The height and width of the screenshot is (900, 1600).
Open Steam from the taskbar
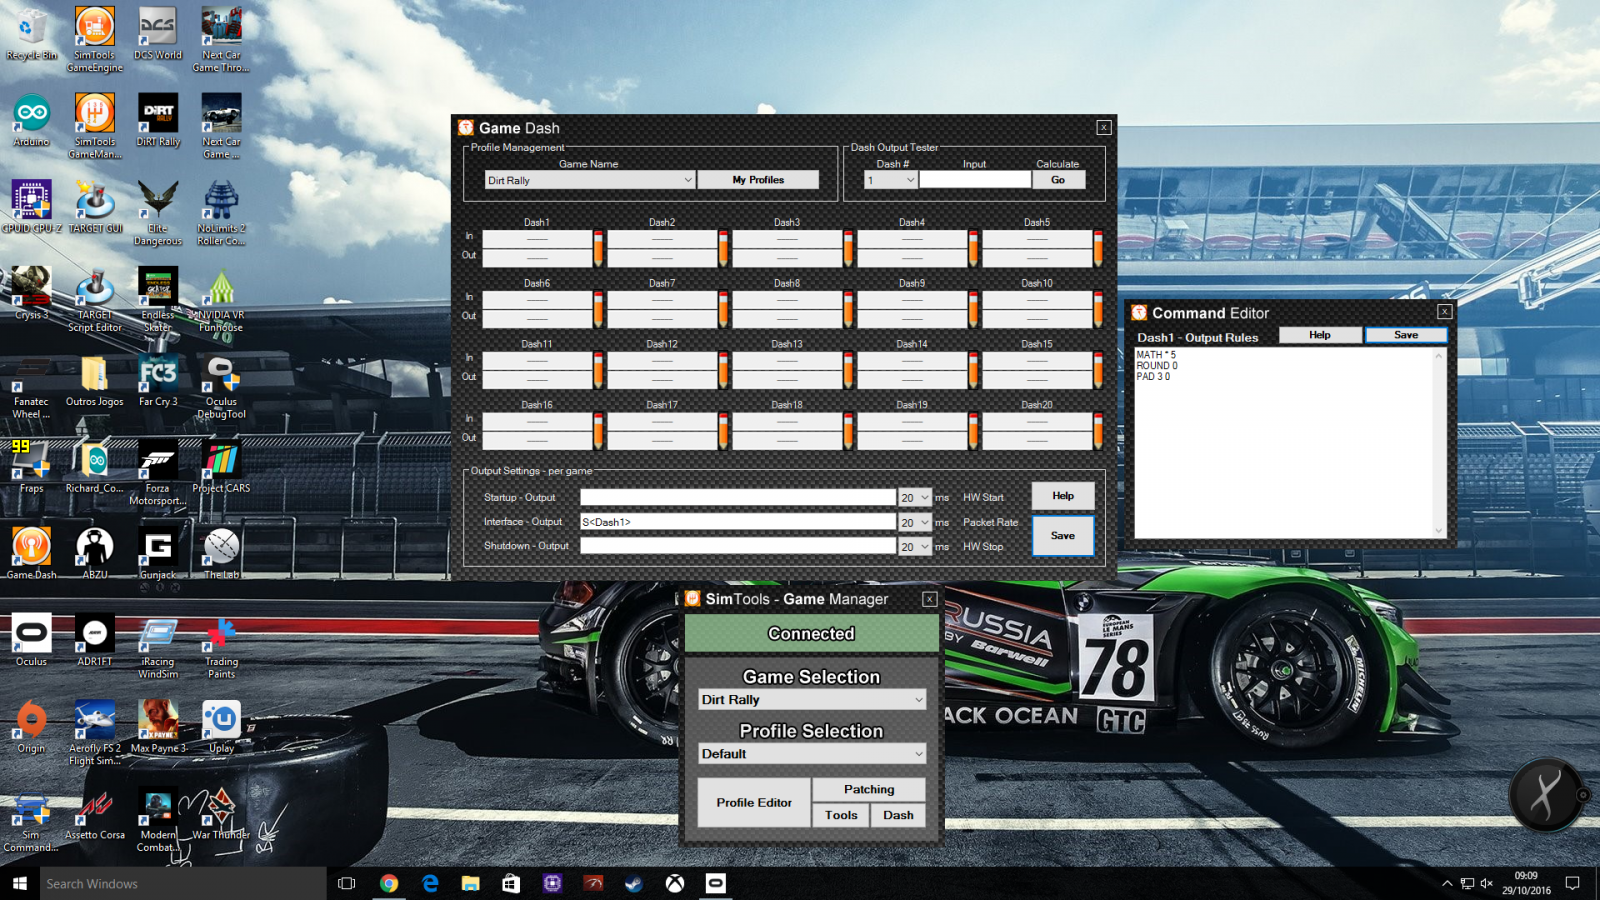pos(634,883)
